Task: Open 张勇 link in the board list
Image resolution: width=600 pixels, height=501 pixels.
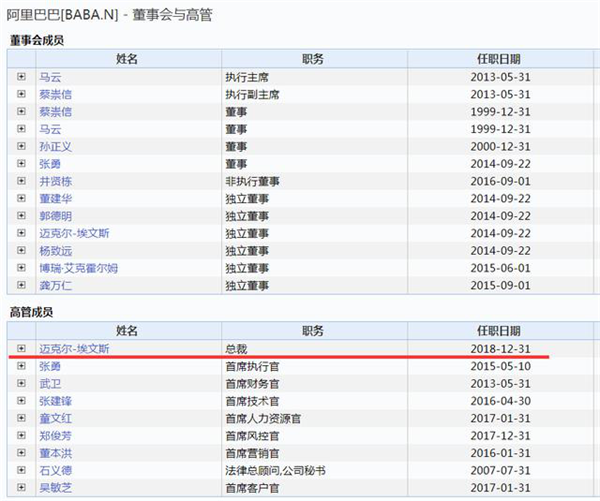Action: pyautogui.click(x=50, y=164)
